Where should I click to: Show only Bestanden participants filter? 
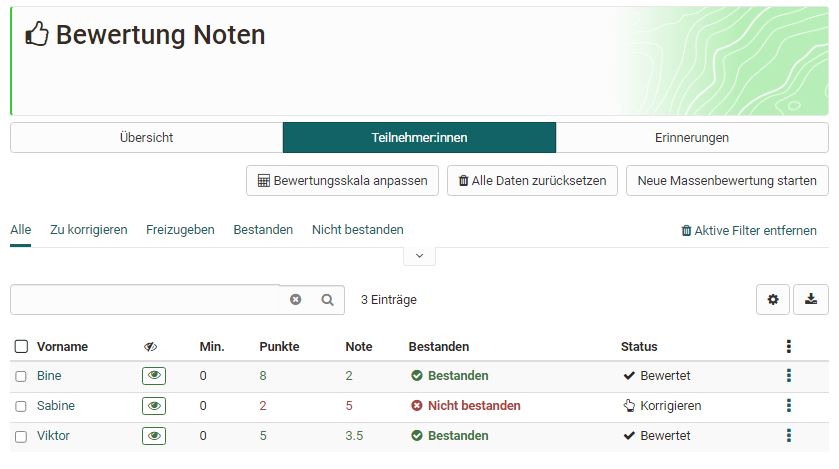tap(263, 230)
